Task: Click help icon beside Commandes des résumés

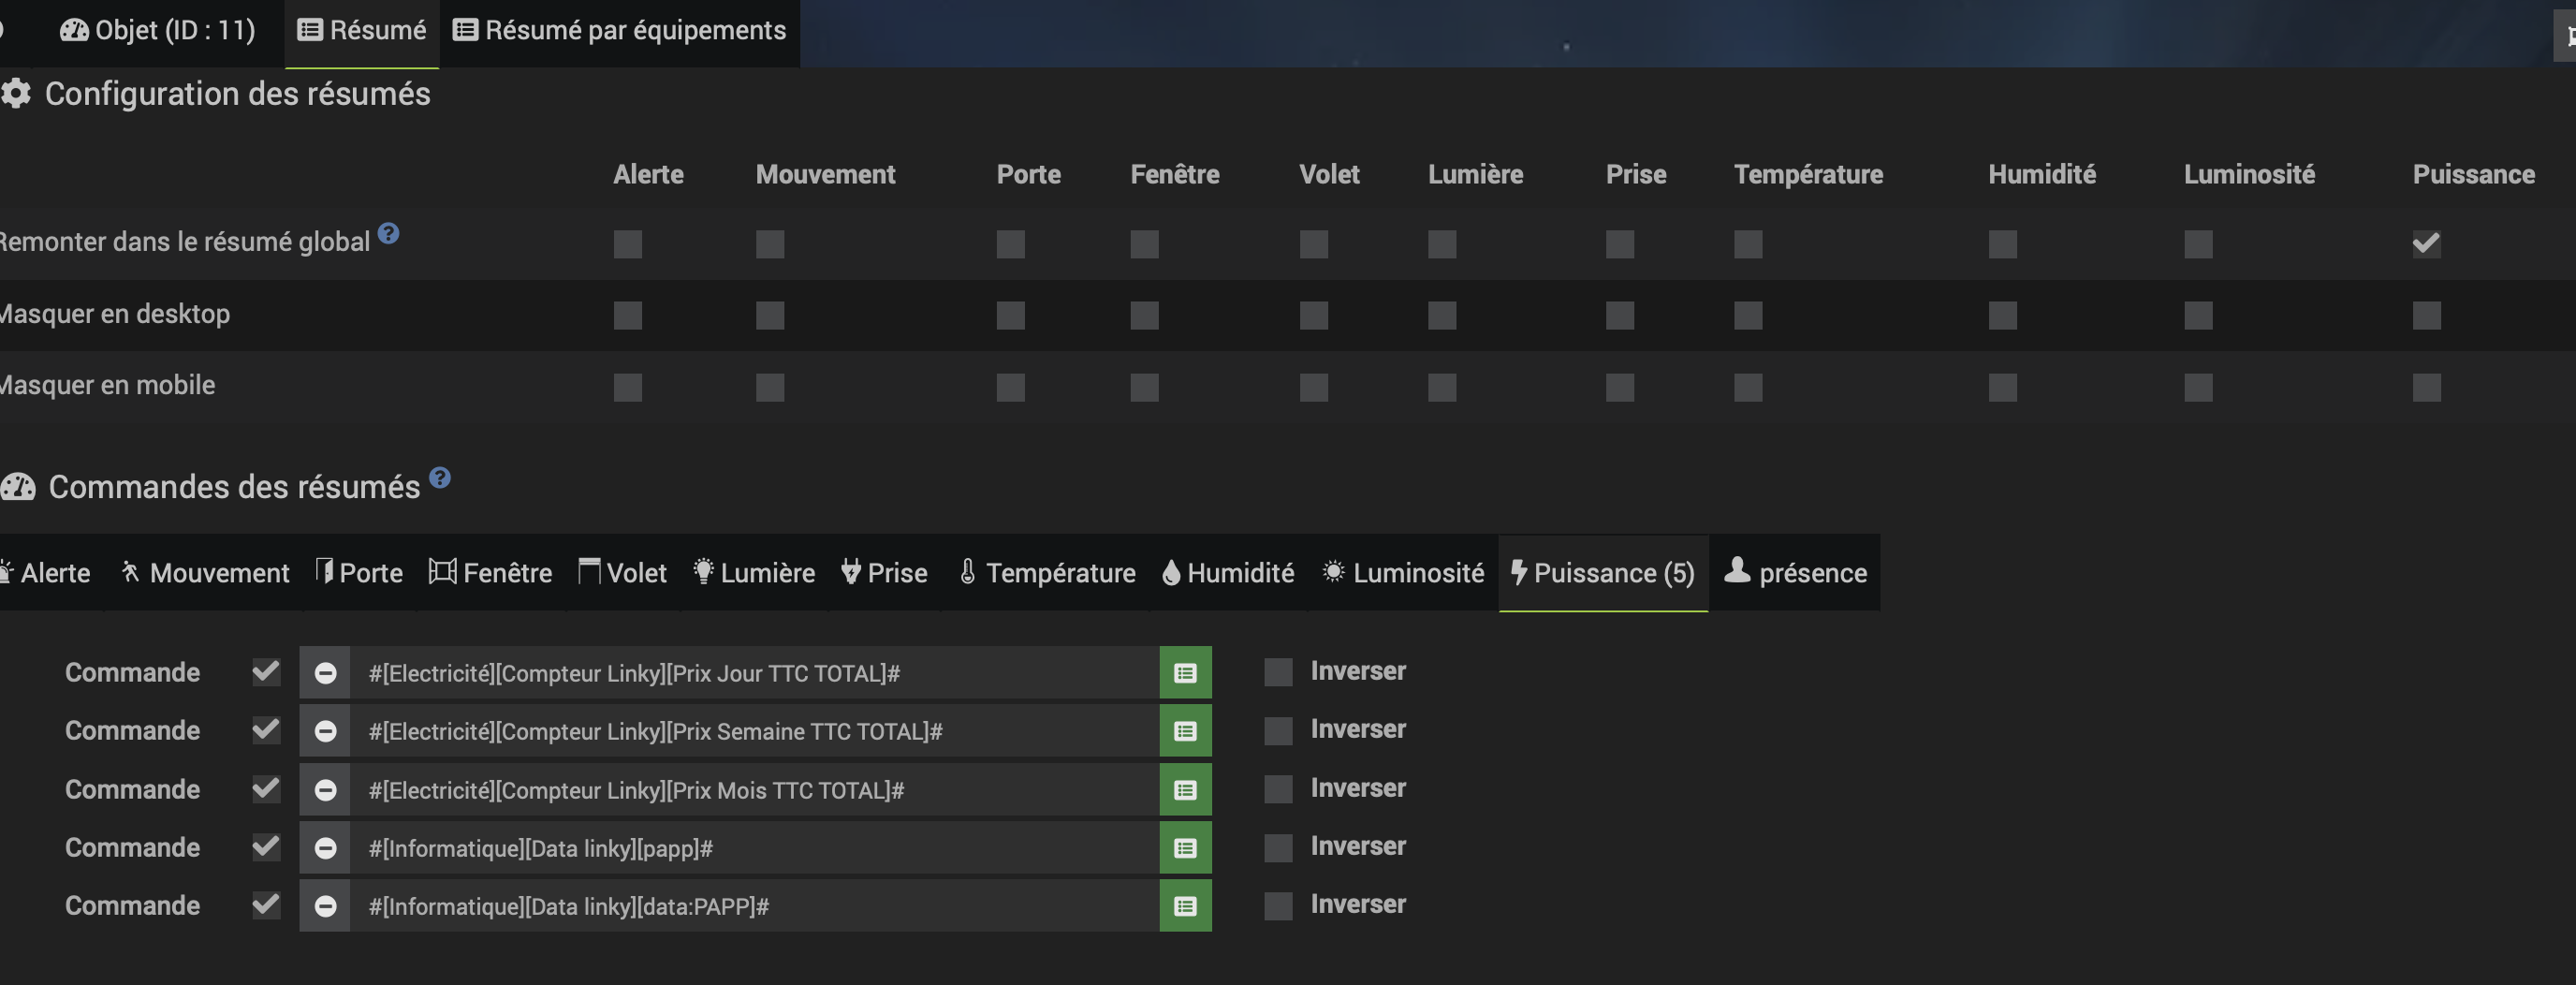Action: 440,478
